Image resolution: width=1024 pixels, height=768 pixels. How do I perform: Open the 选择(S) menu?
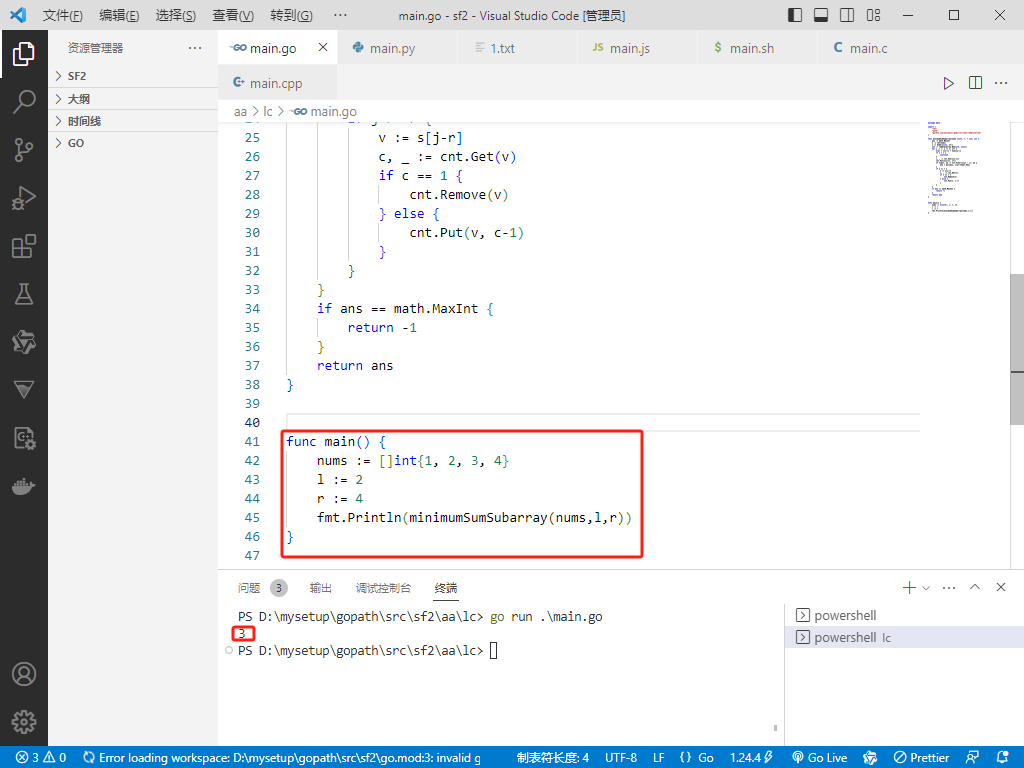click(176, 15)
